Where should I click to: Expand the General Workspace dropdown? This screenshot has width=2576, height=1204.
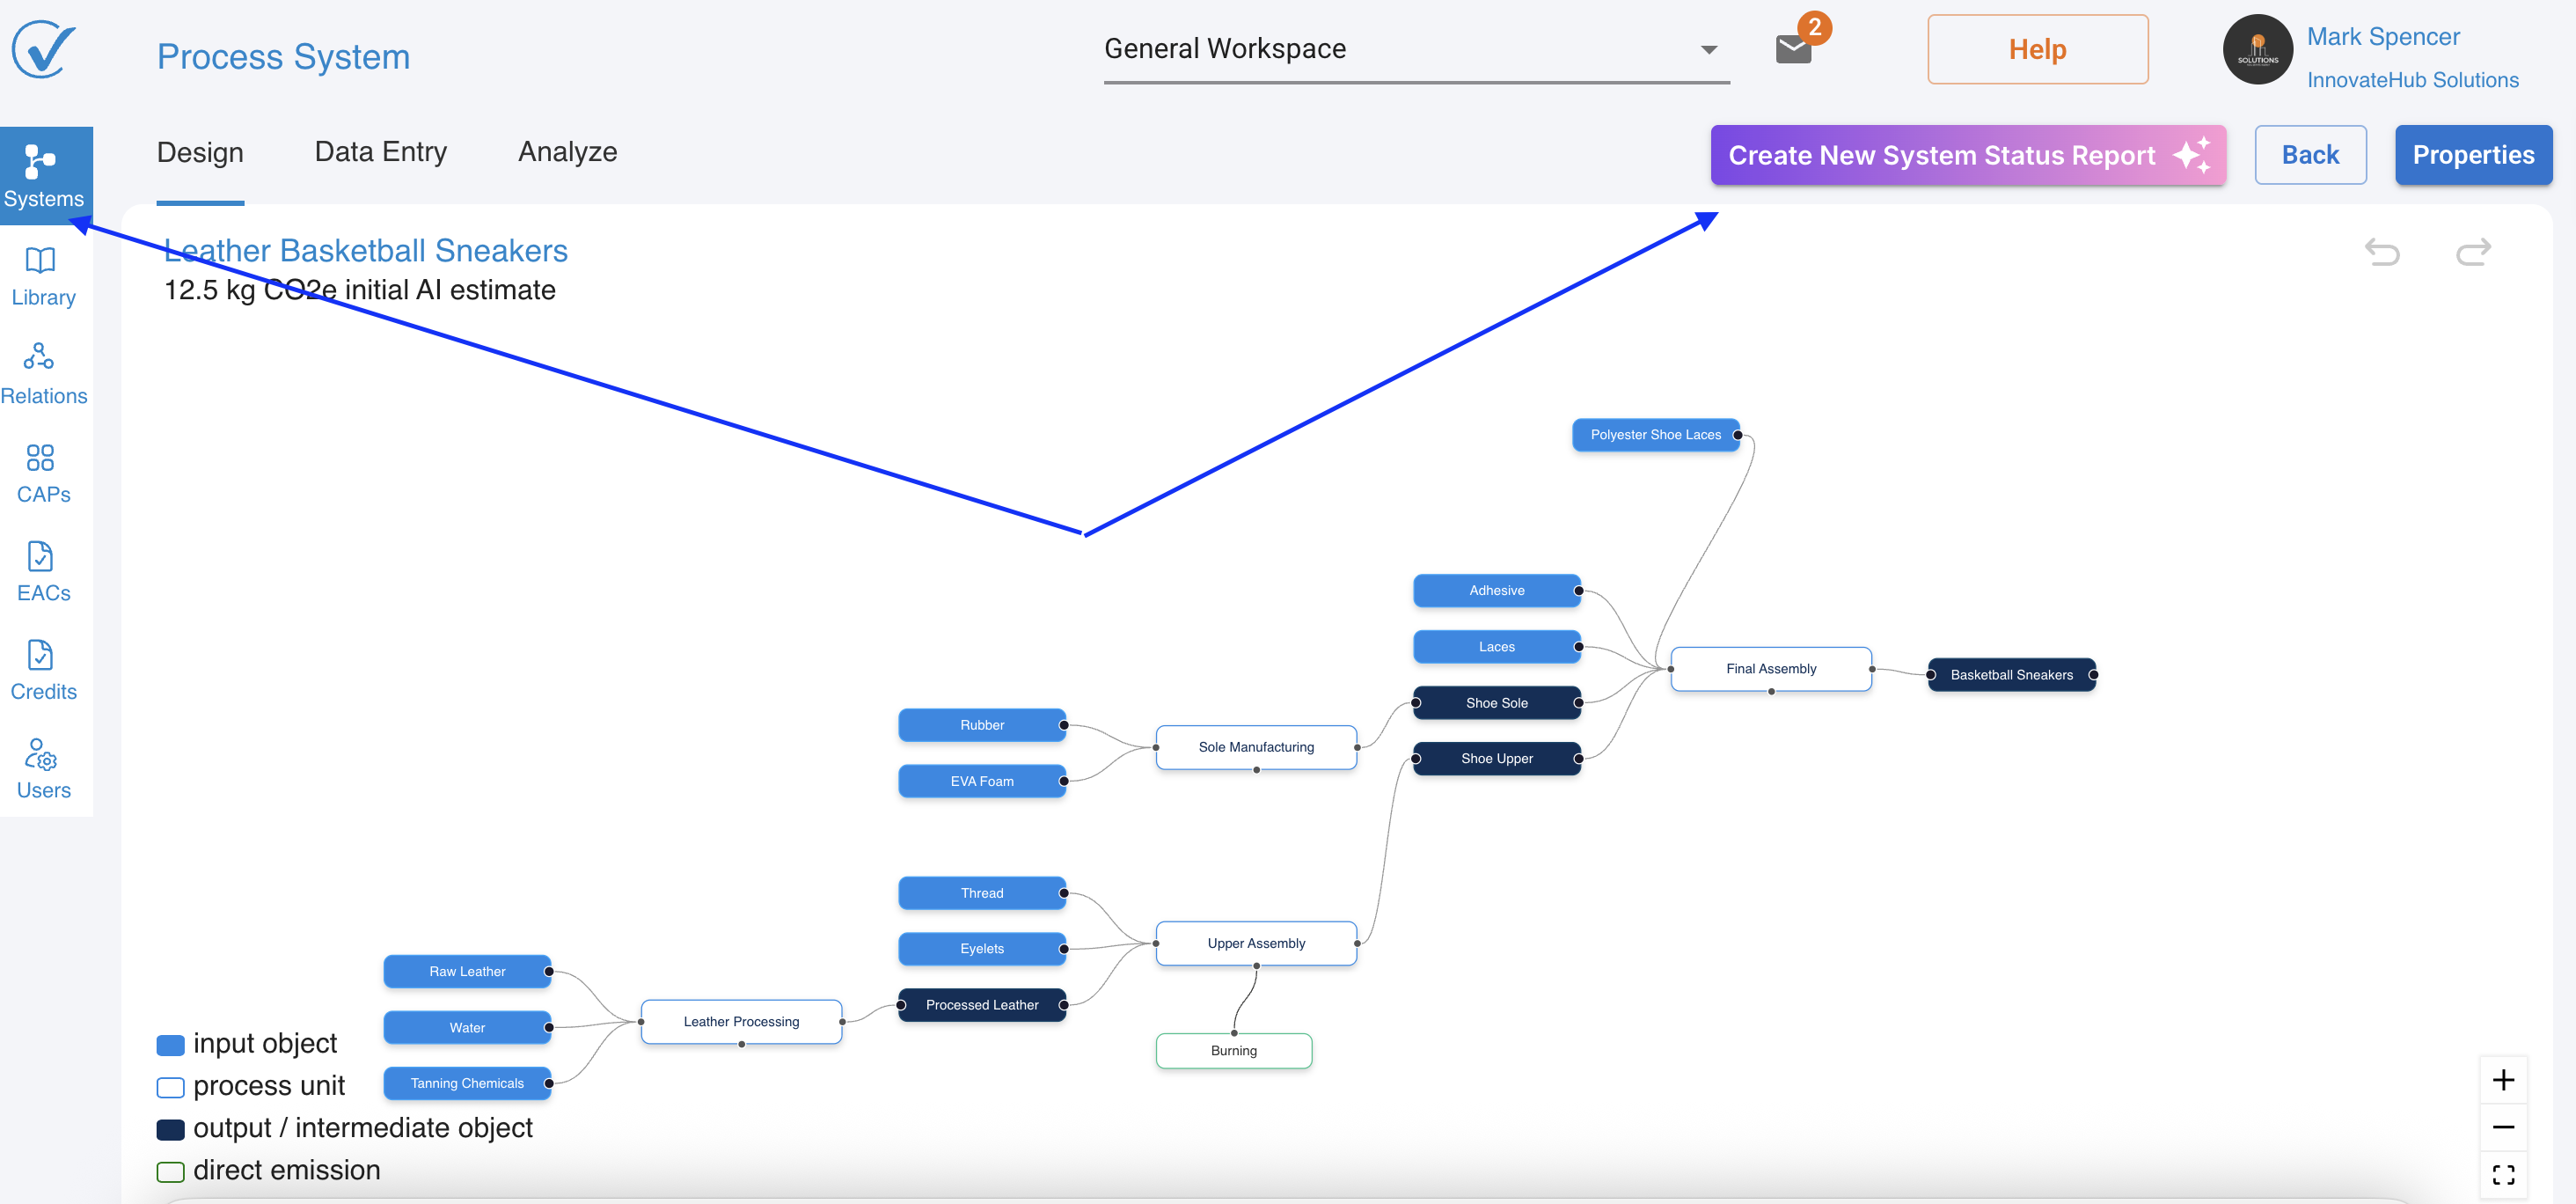coord(1709,49)
